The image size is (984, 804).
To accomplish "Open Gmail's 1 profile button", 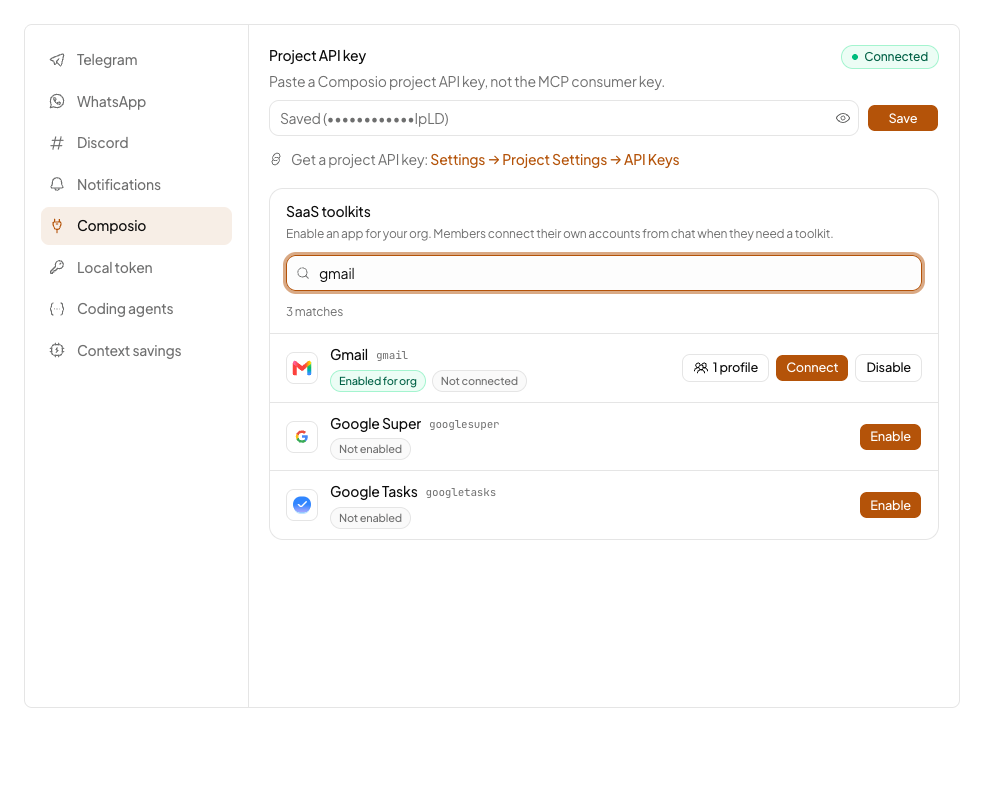I will click(x=725, y=368).
